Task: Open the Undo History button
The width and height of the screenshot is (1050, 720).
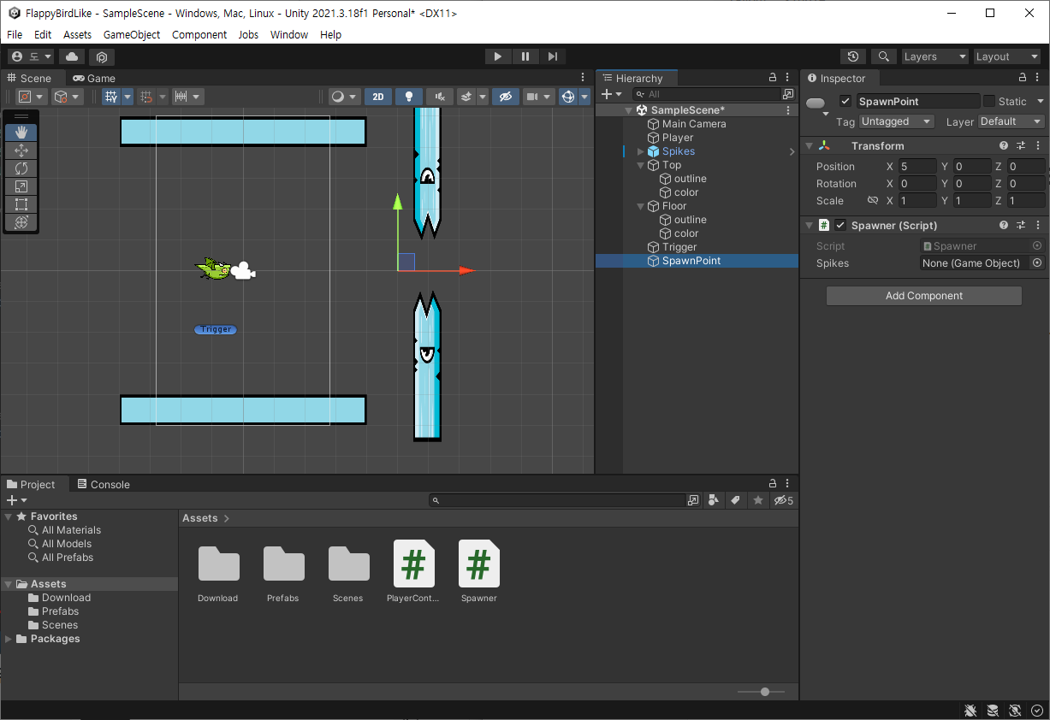Action: 852,57
